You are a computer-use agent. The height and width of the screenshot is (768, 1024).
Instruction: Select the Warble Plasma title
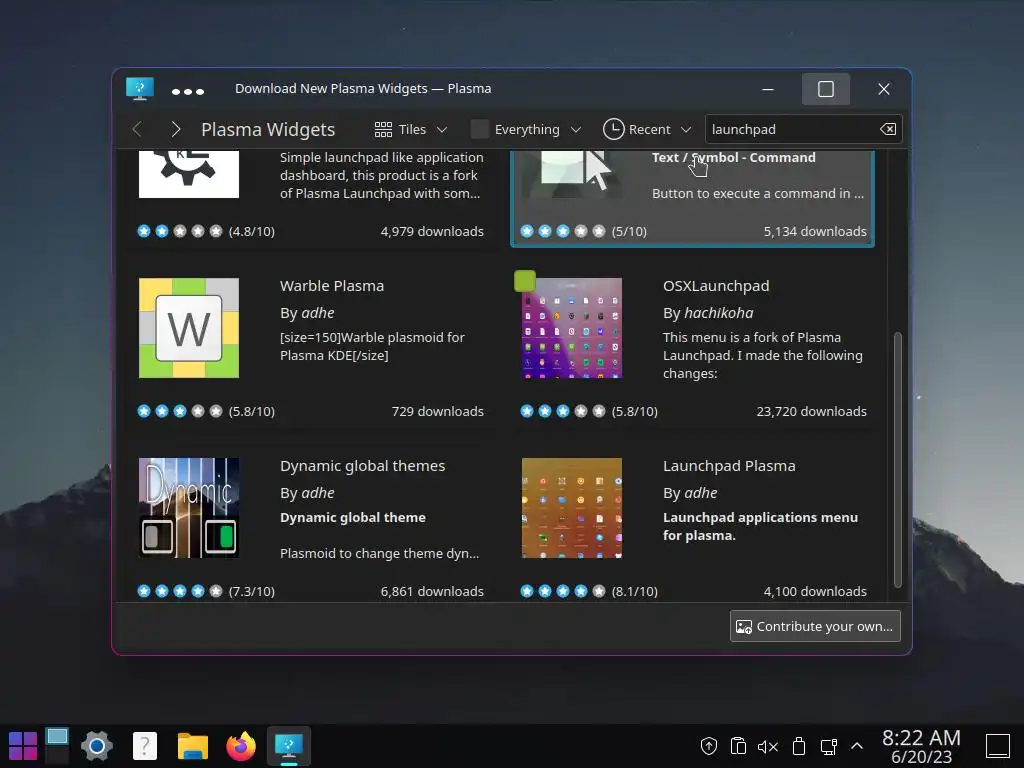click(332, 286)
